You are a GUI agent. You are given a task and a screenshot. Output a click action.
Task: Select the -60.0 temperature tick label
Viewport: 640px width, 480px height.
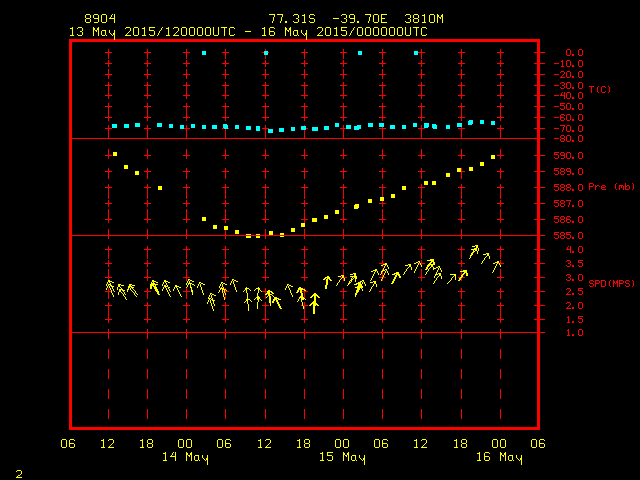pyautogui.click(x=569, y=118)
